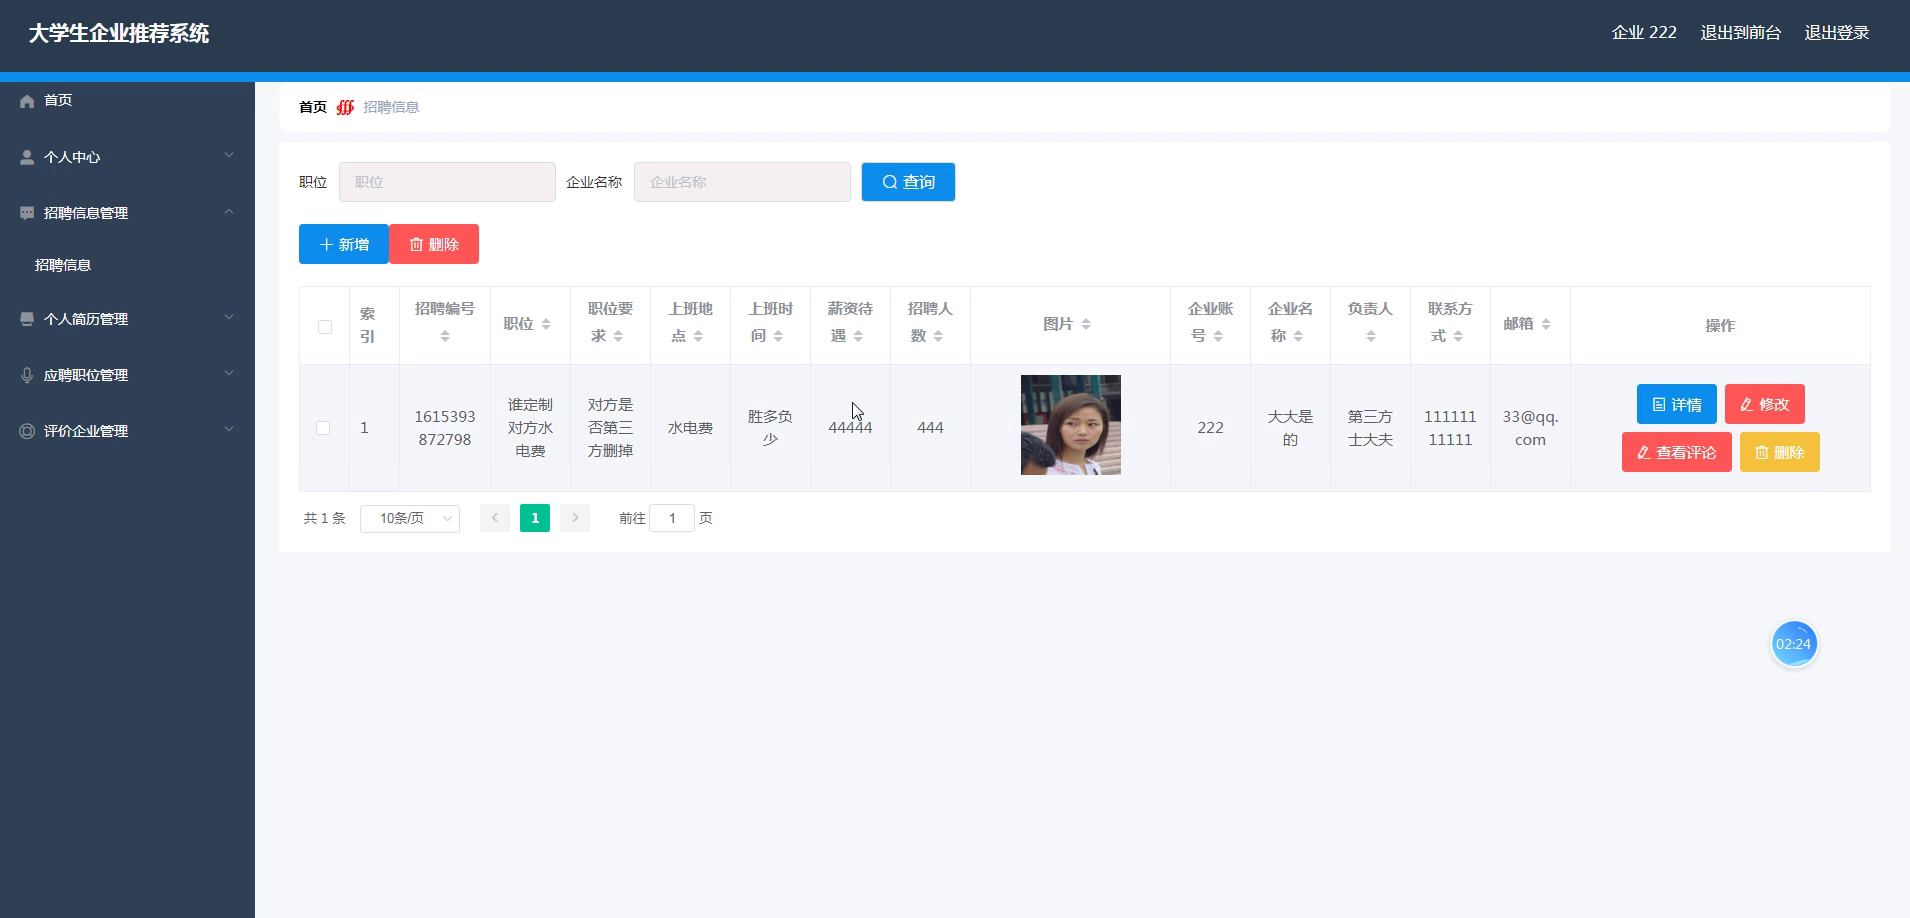Click 修改 to edit the row
This screenshot has height=918, width=1910.
point(1765,404)
